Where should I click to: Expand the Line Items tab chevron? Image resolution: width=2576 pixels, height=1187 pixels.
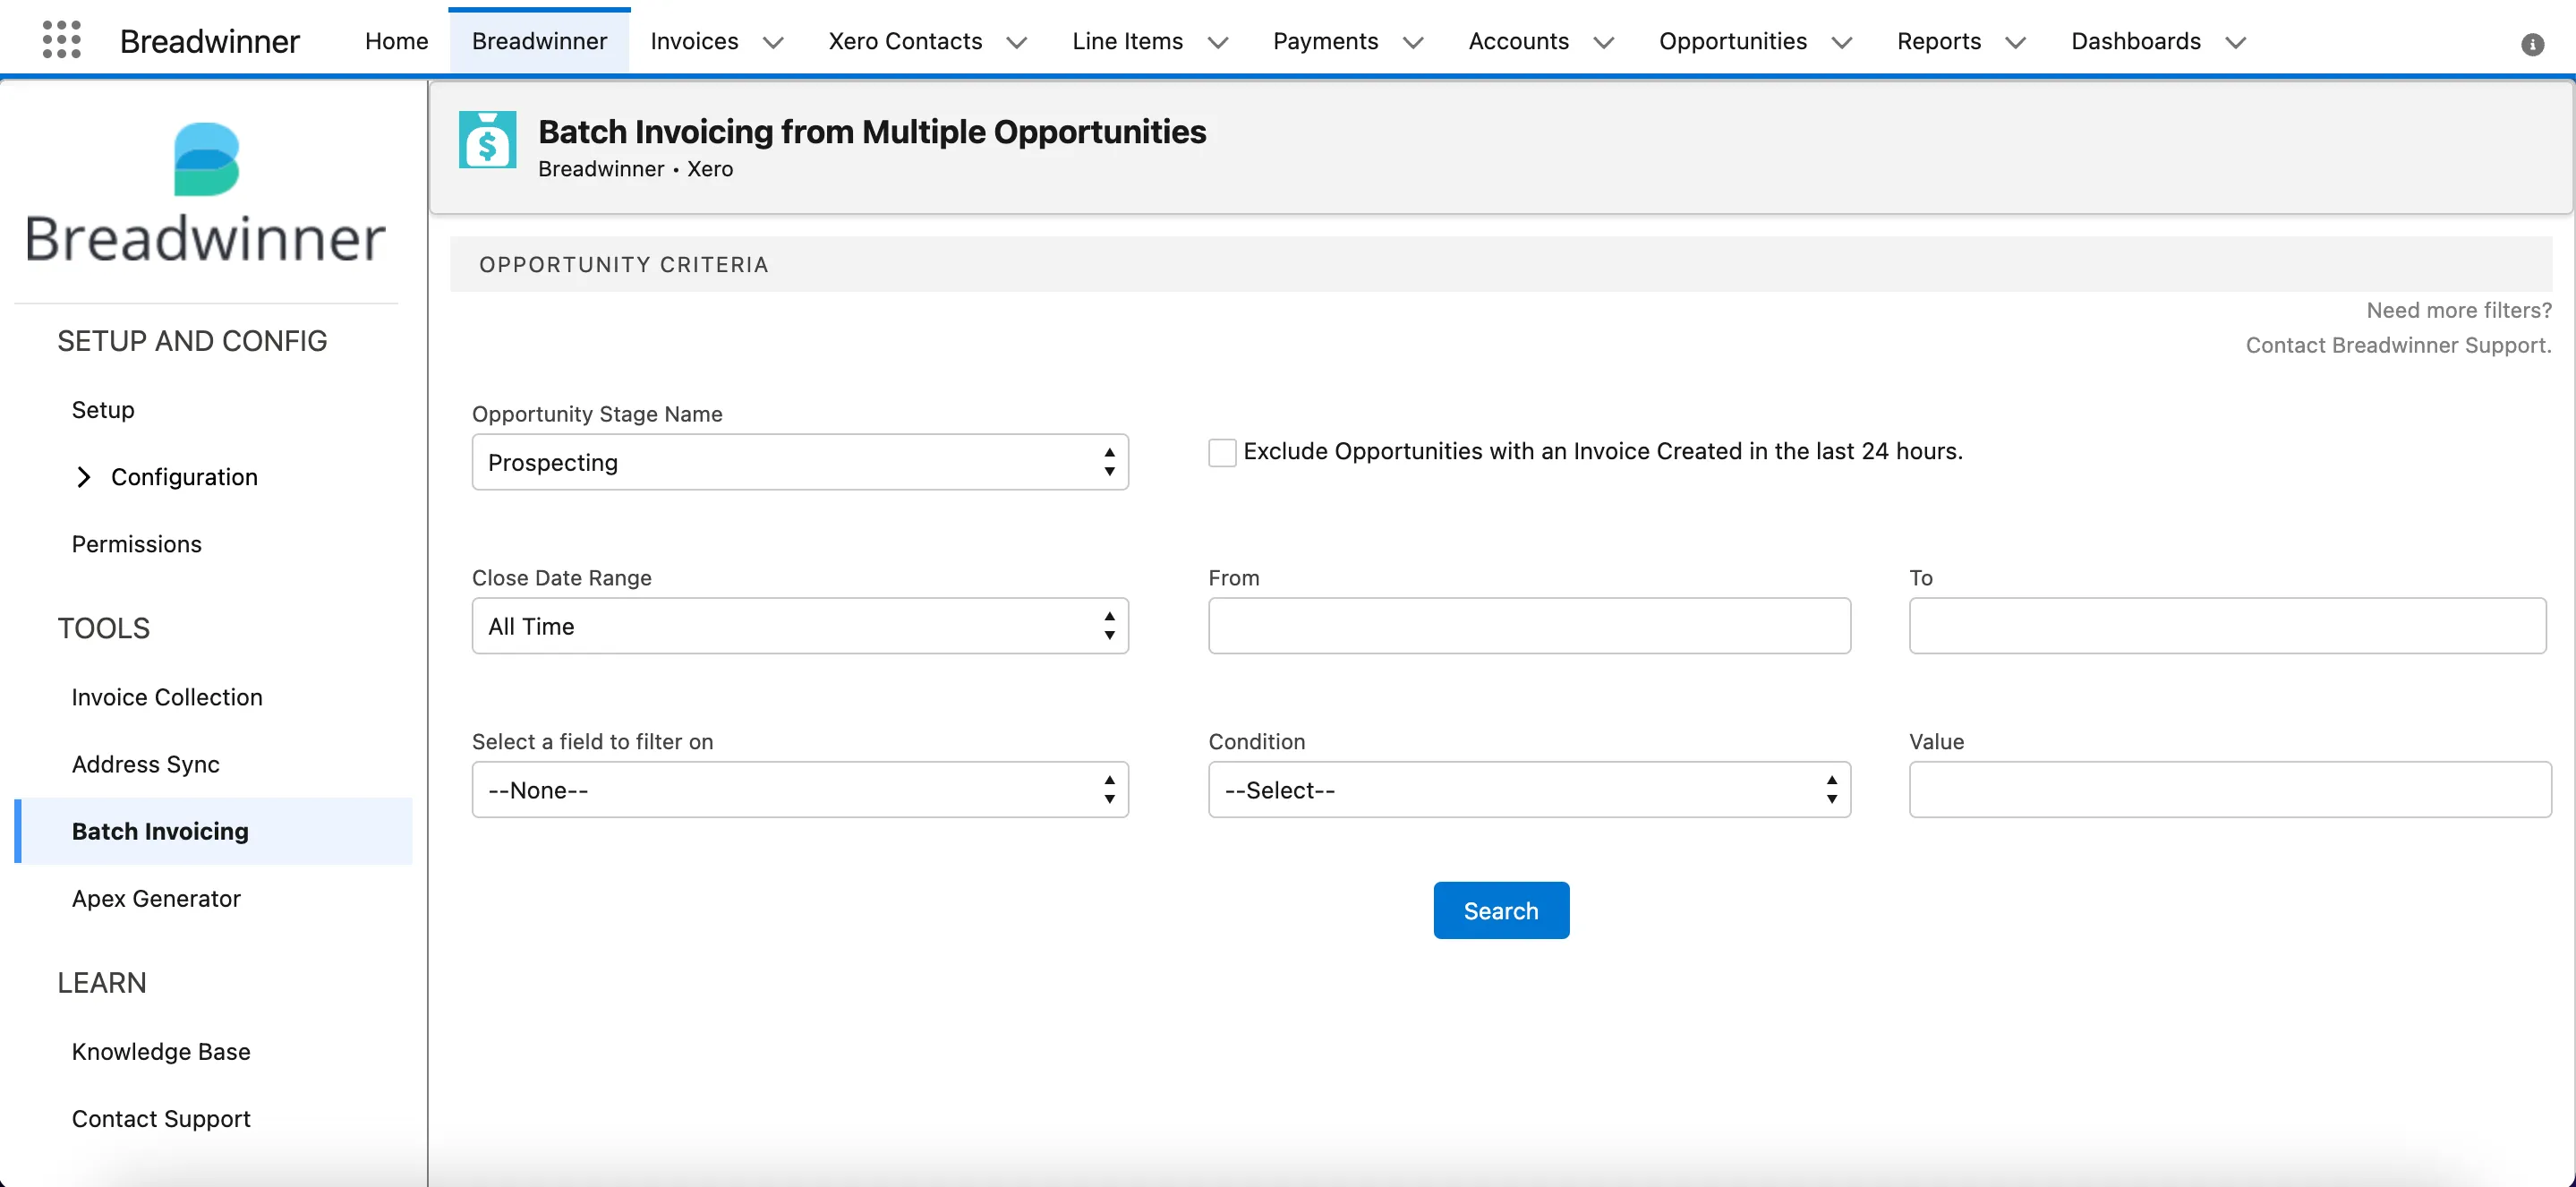tap(1218, 42)
